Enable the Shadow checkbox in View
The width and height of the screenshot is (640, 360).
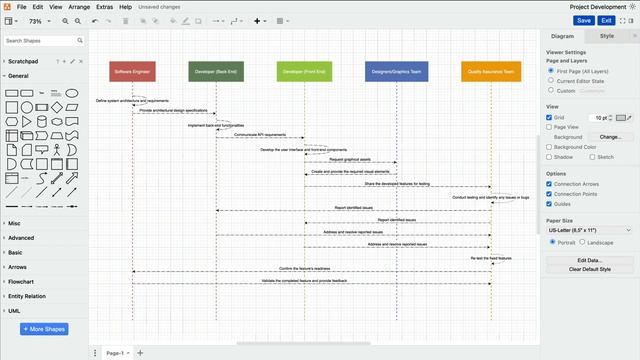(549, 157)
